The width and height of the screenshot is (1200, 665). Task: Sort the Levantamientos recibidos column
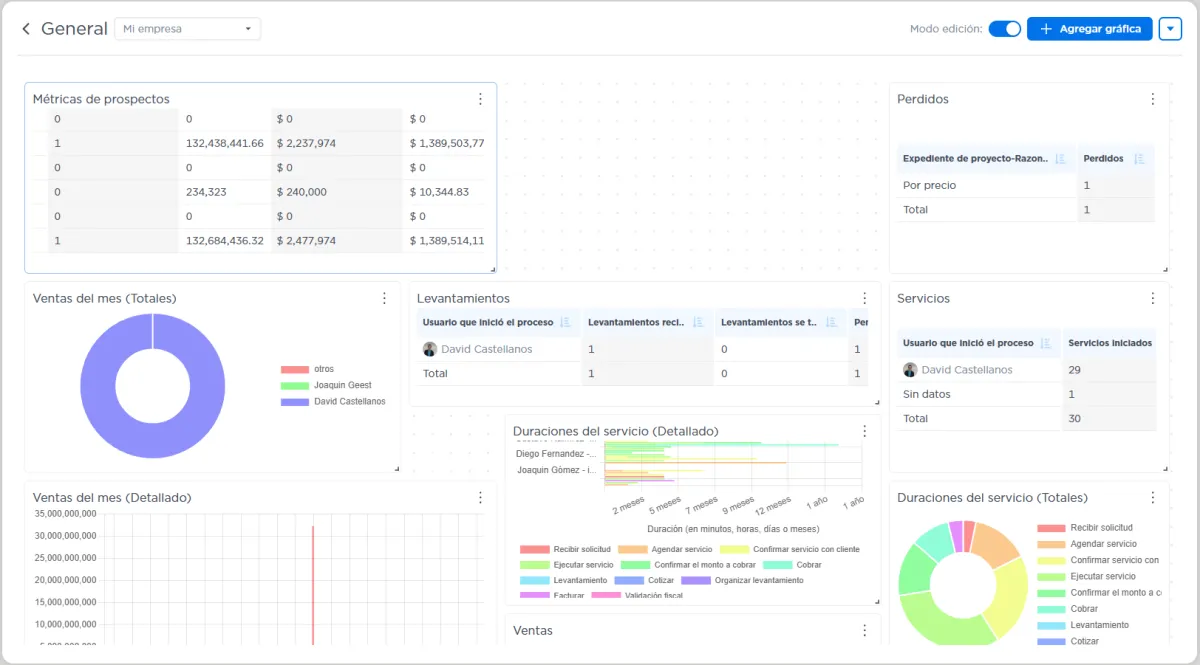point(698,322)
